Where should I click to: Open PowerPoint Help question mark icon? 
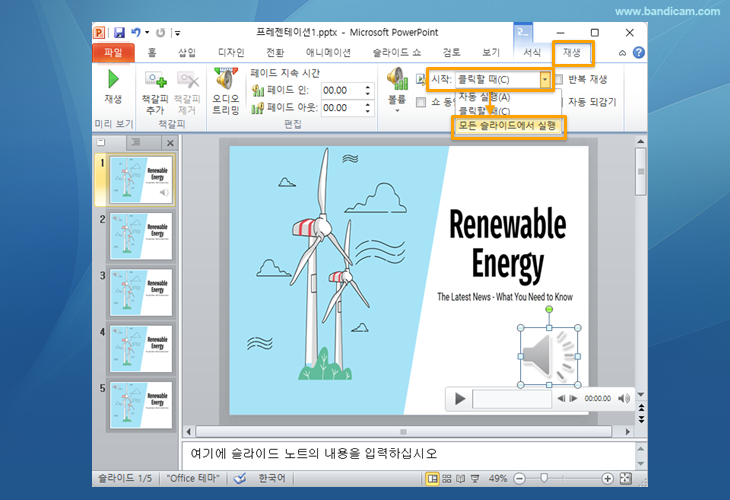[638, 52]
